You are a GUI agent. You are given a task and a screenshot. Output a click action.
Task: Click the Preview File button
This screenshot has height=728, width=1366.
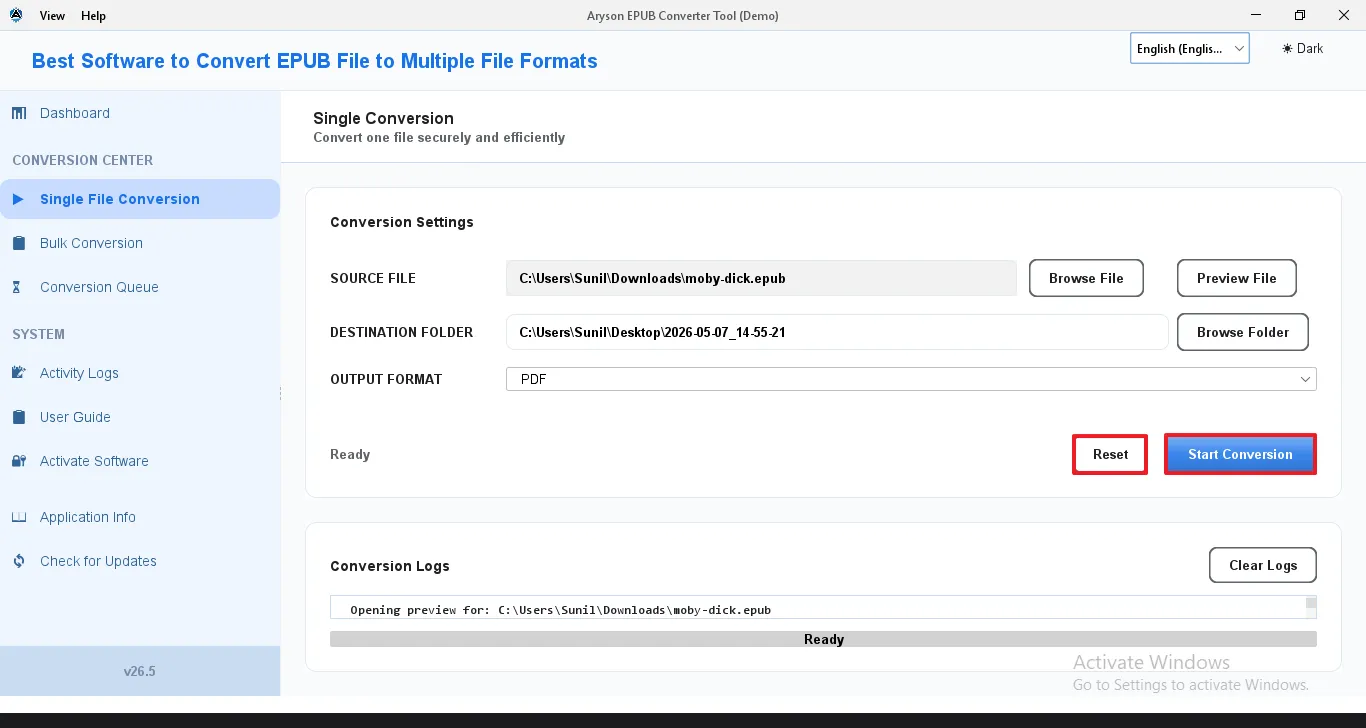[x=1236, y=278]
